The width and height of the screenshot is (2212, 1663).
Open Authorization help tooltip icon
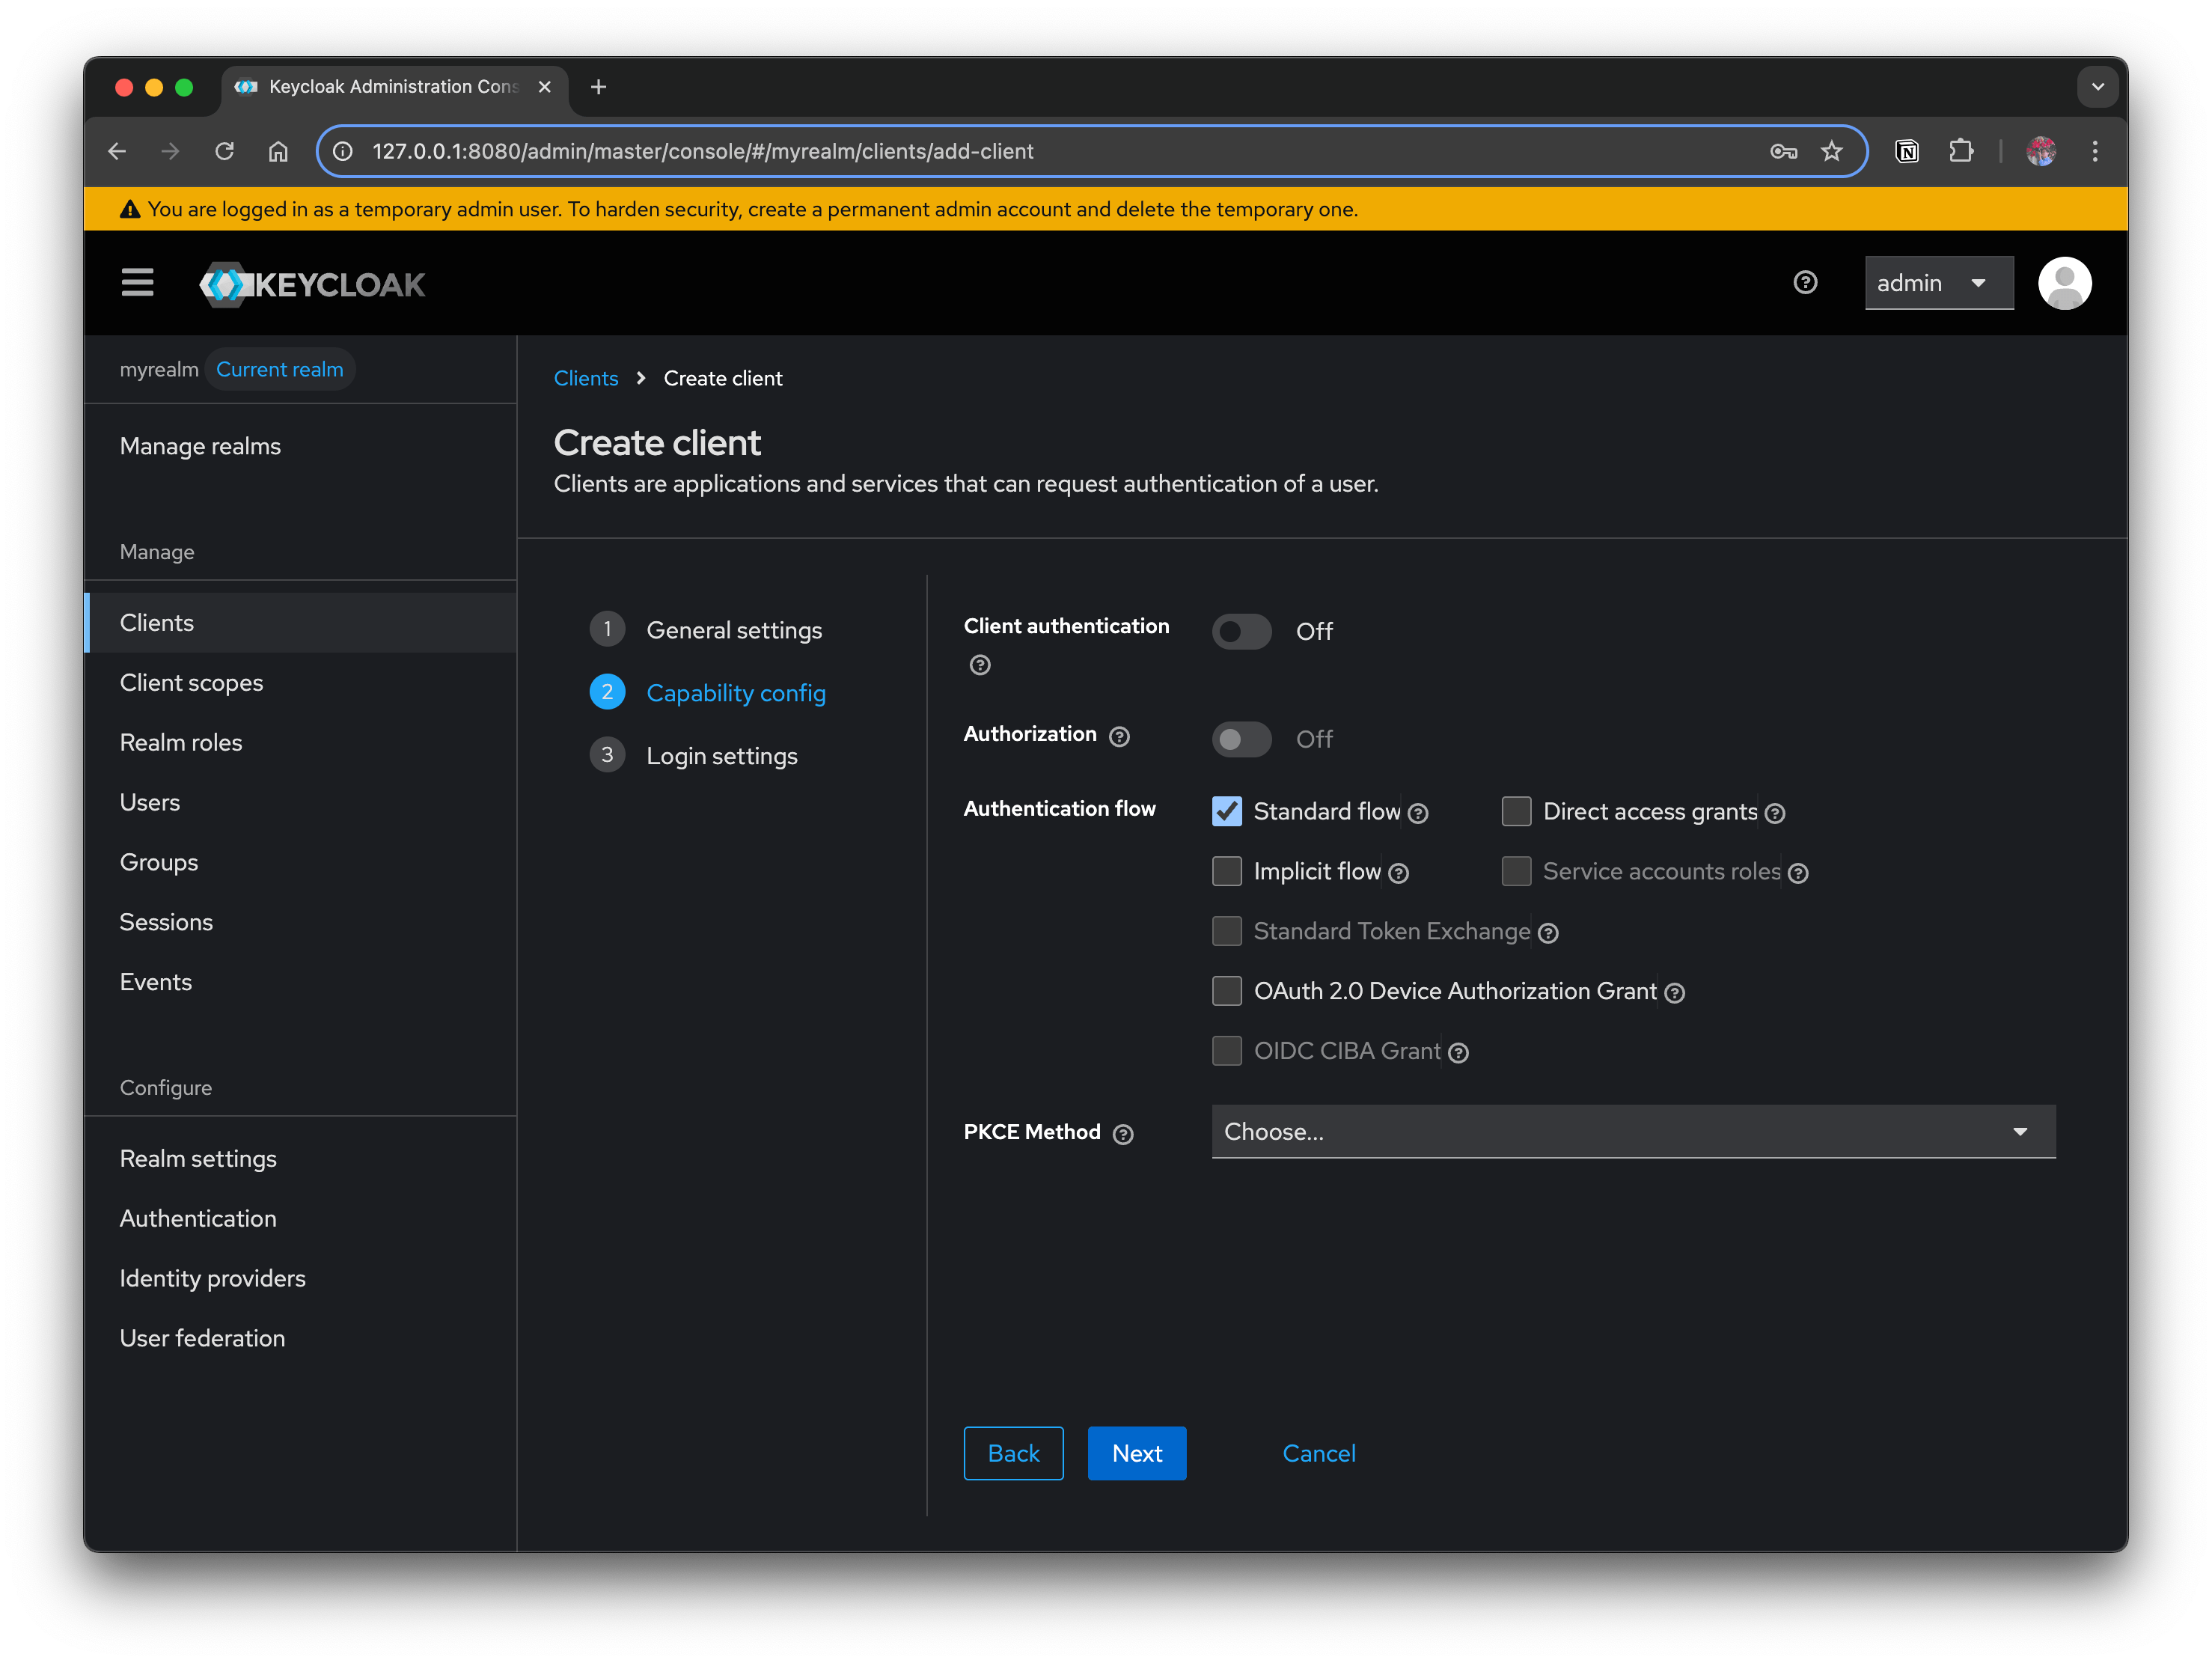1119,737
